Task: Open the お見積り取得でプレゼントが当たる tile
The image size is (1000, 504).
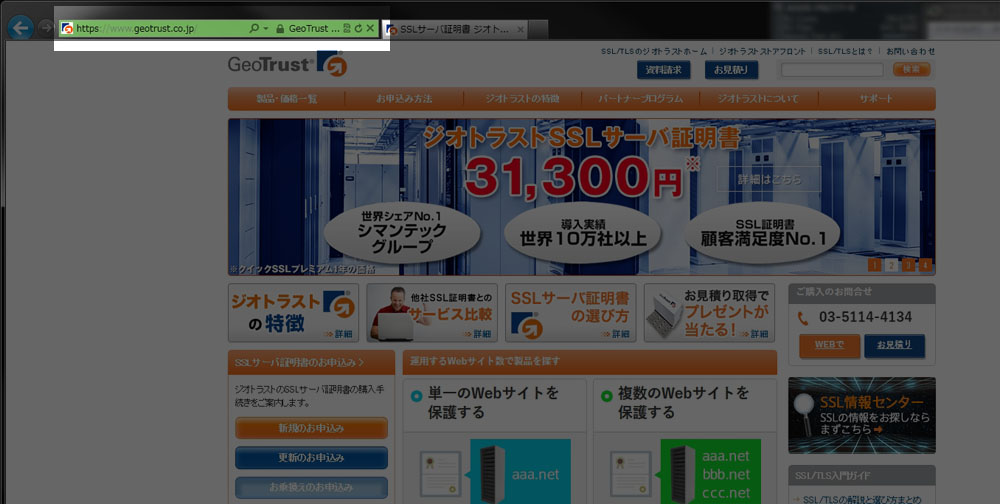Action: (709, 313)
